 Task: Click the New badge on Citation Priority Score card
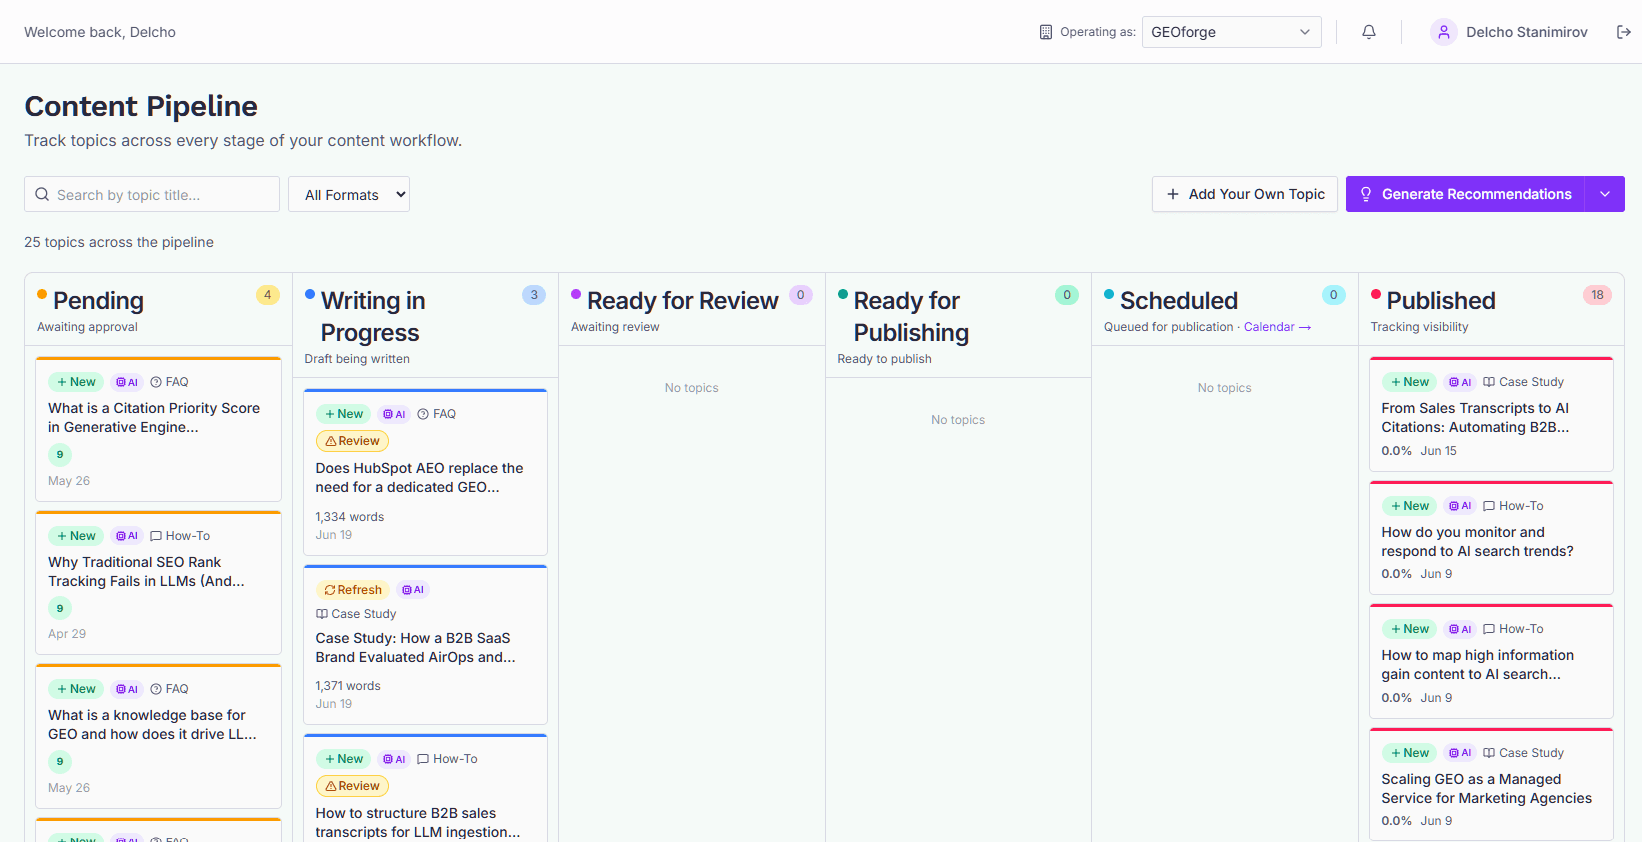point(76,382)
